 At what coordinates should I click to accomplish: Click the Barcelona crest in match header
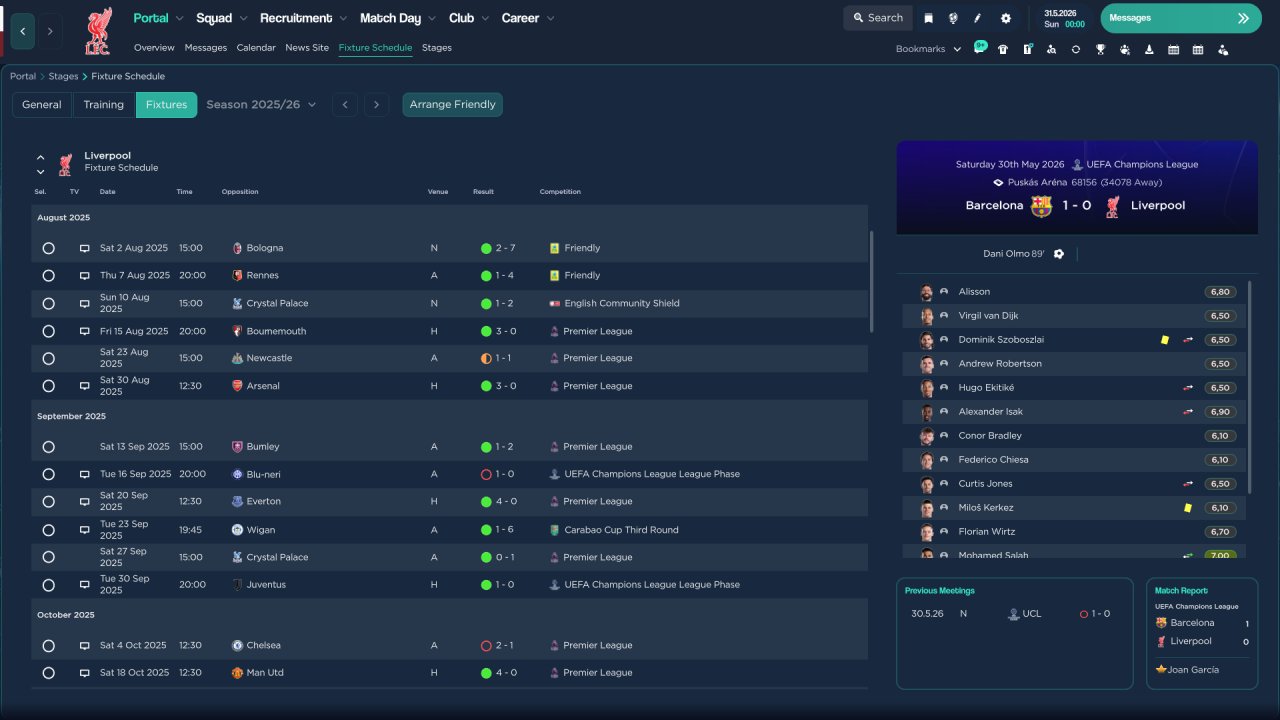pyautogui.click(x=1041, y=206)
